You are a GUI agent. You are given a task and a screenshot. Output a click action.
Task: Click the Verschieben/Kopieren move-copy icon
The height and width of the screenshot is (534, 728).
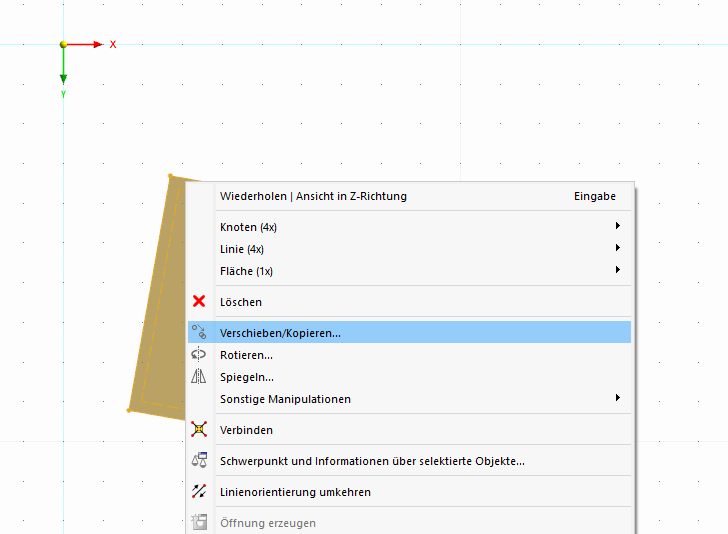pyautogui.click(x=199, y=332)
